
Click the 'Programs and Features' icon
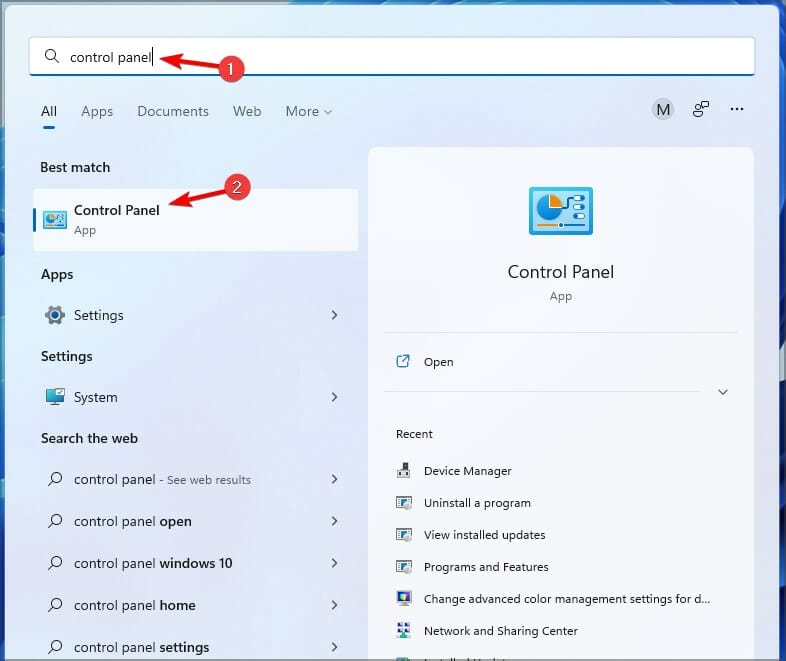tap(404, 567)
